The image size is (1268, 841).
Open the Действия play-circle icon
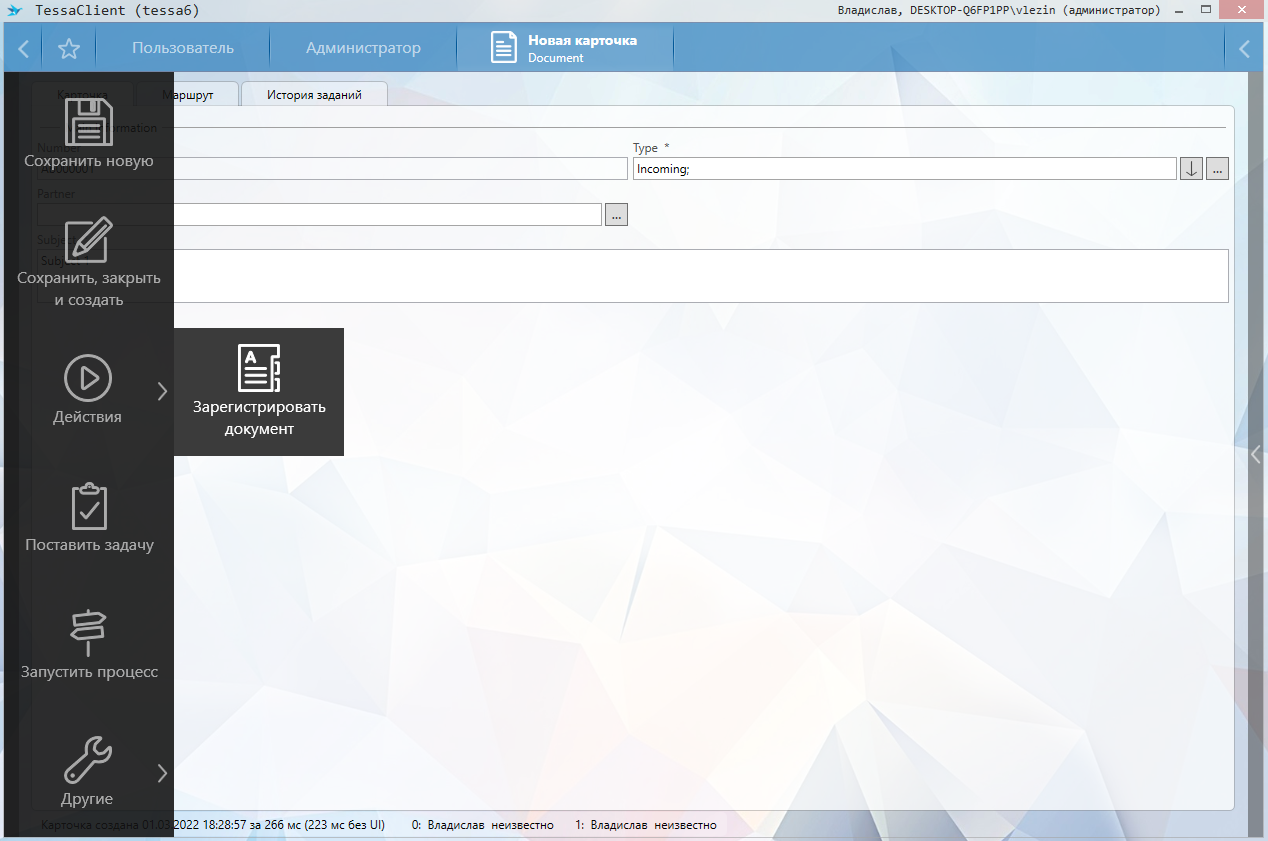(88, 378)
